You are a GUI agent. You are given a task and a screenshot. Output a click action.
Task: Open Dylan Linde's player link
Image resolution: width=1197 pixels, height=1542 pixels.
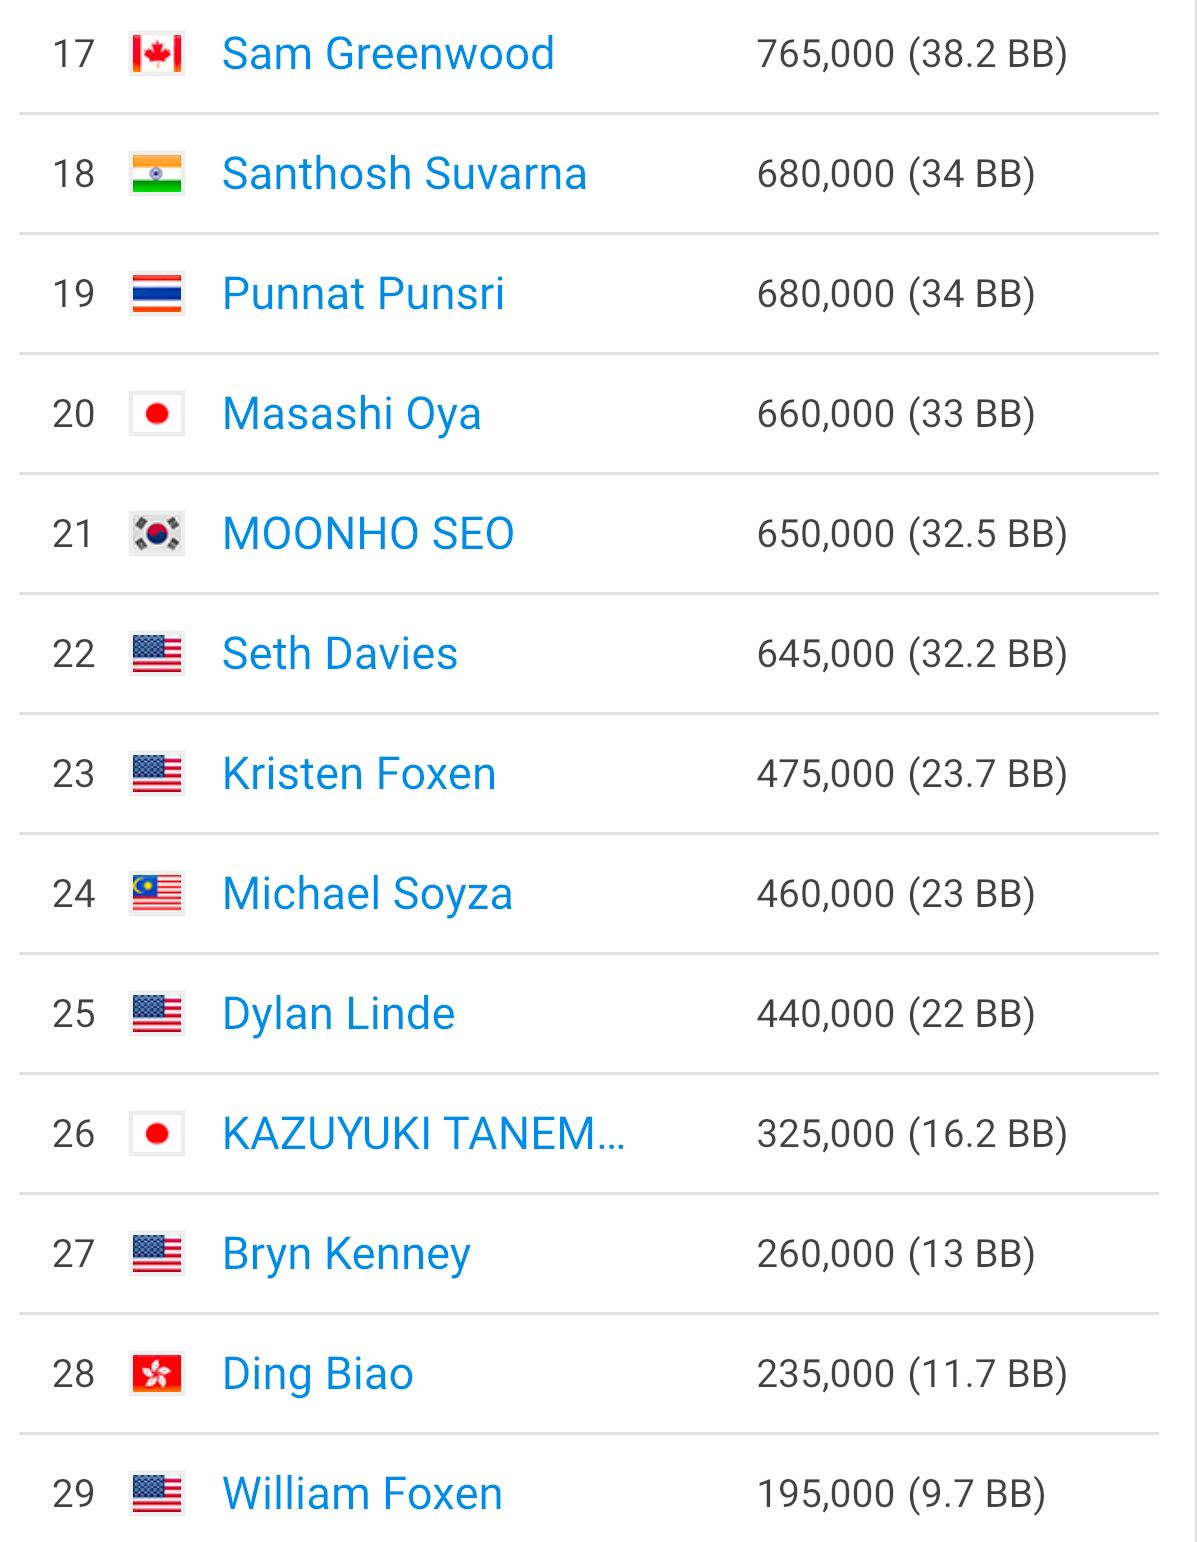[x=338, y=1014]
